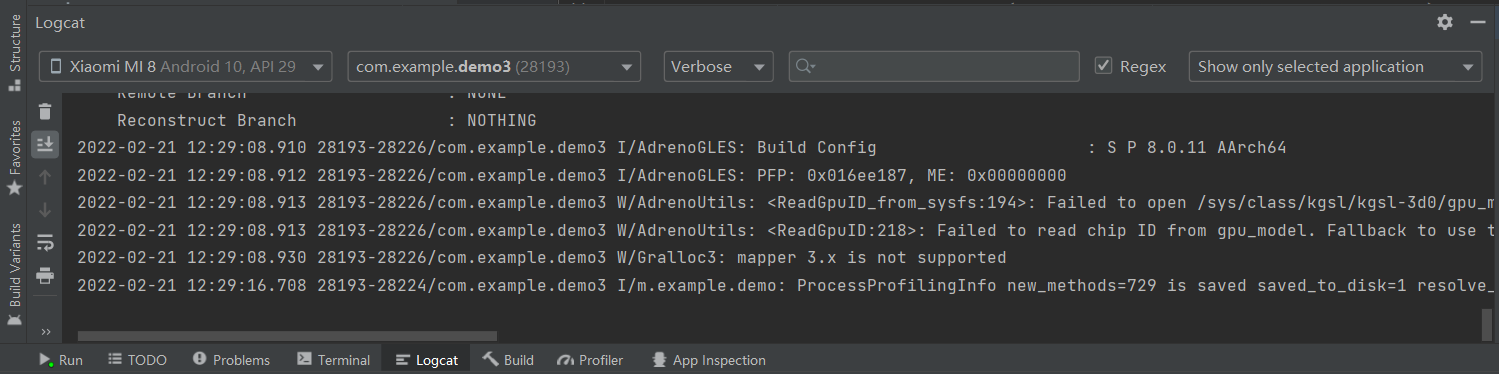The width and height of the screenshot is (1499, 374).
Task: Click the Logcat search input field
Action: tap(934, 67)
